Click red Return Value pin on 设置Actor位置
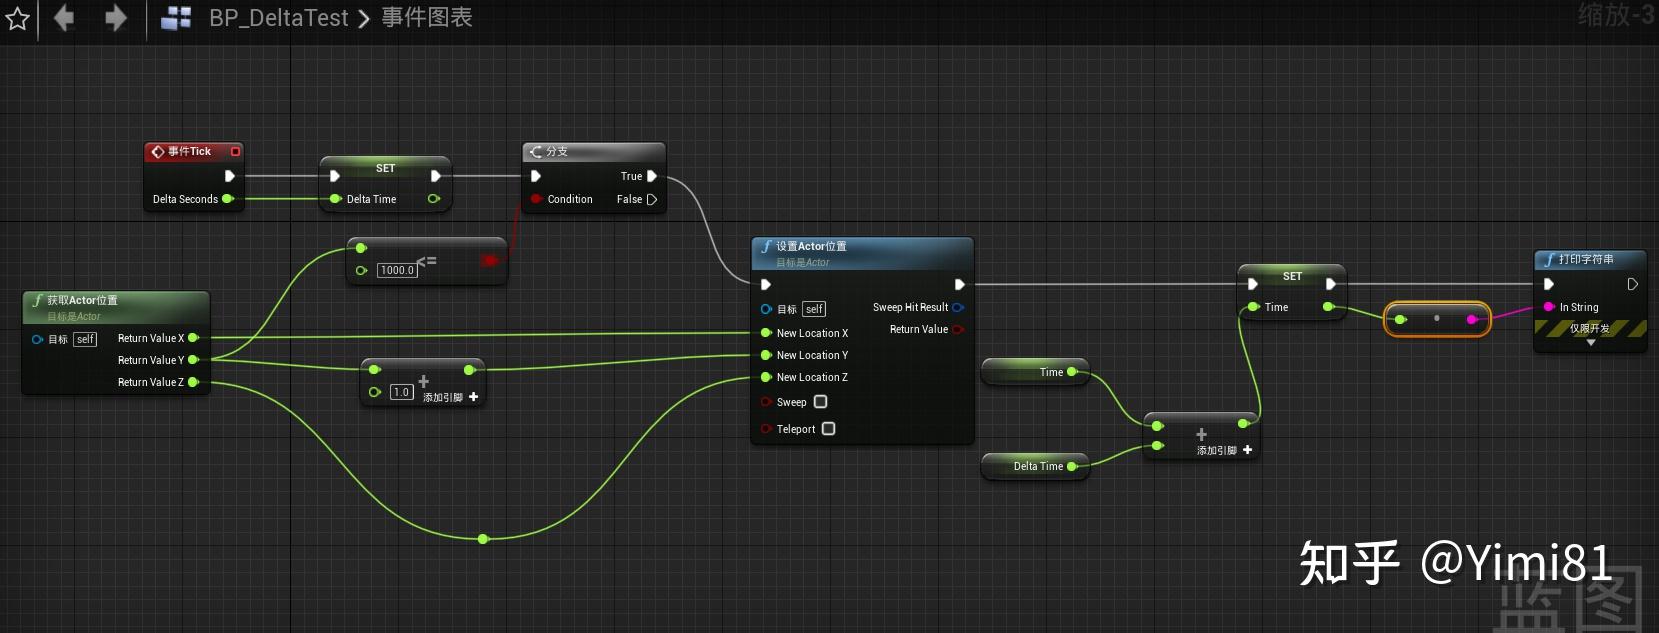This screenshot has height=633, width=1659. [958, 329]
